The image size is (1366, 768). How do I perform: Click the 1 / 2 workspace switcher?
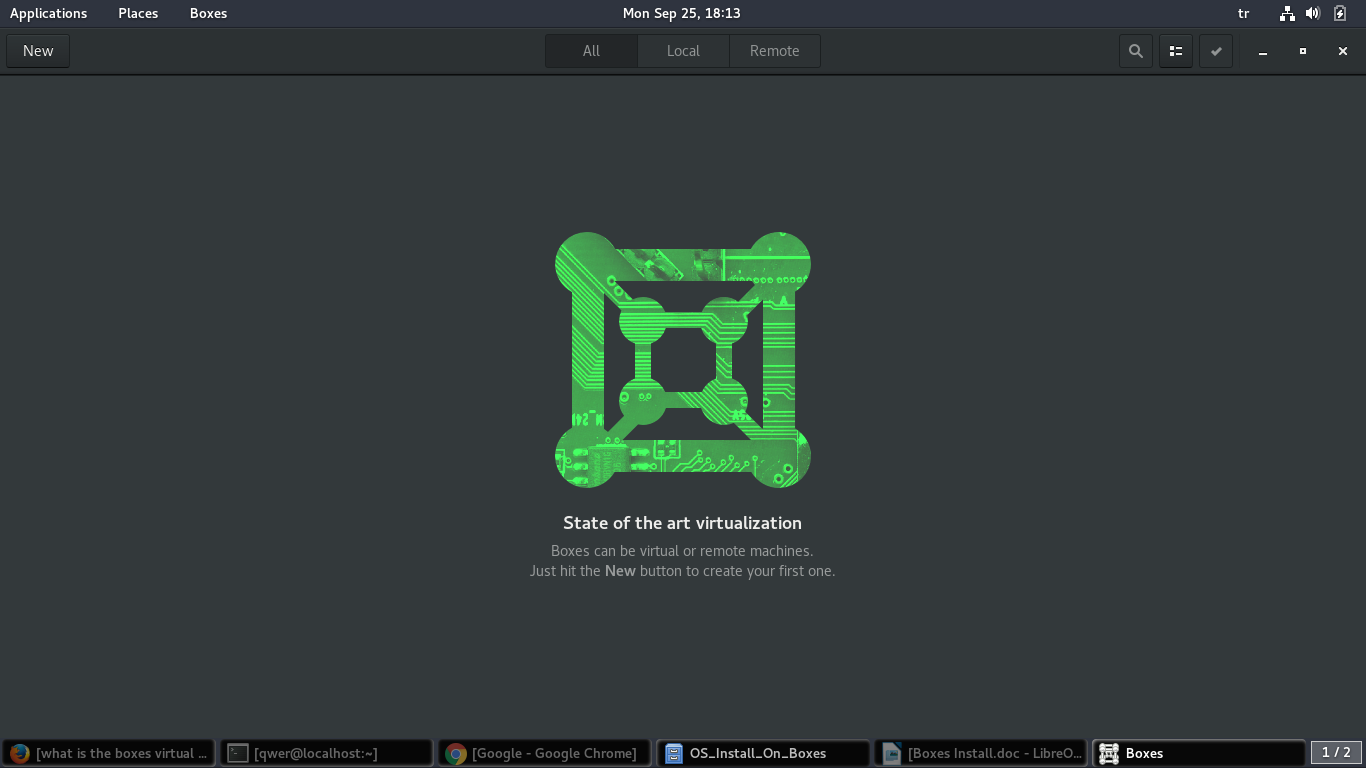pyautogui.click(x=1336, y=752)
